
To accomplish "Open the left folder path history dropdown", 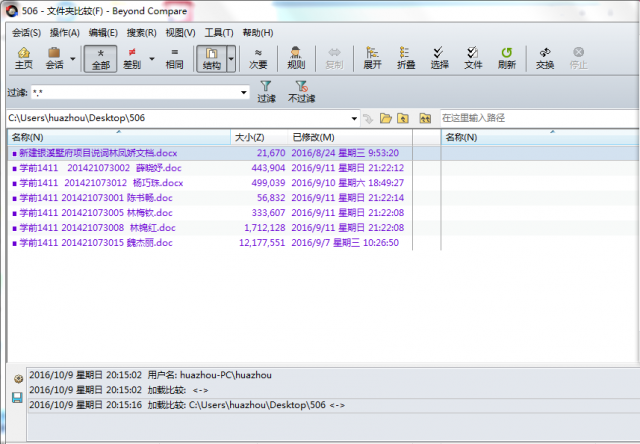I will point(354,119).
